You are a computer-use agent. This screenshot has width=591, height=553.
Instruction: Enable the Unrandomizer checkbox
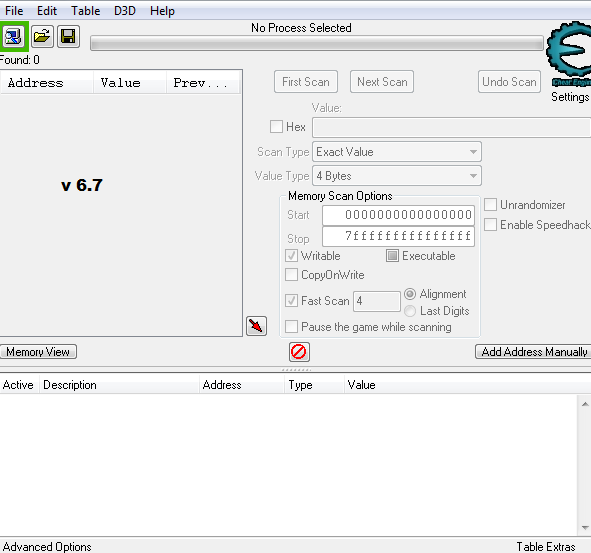490,205
